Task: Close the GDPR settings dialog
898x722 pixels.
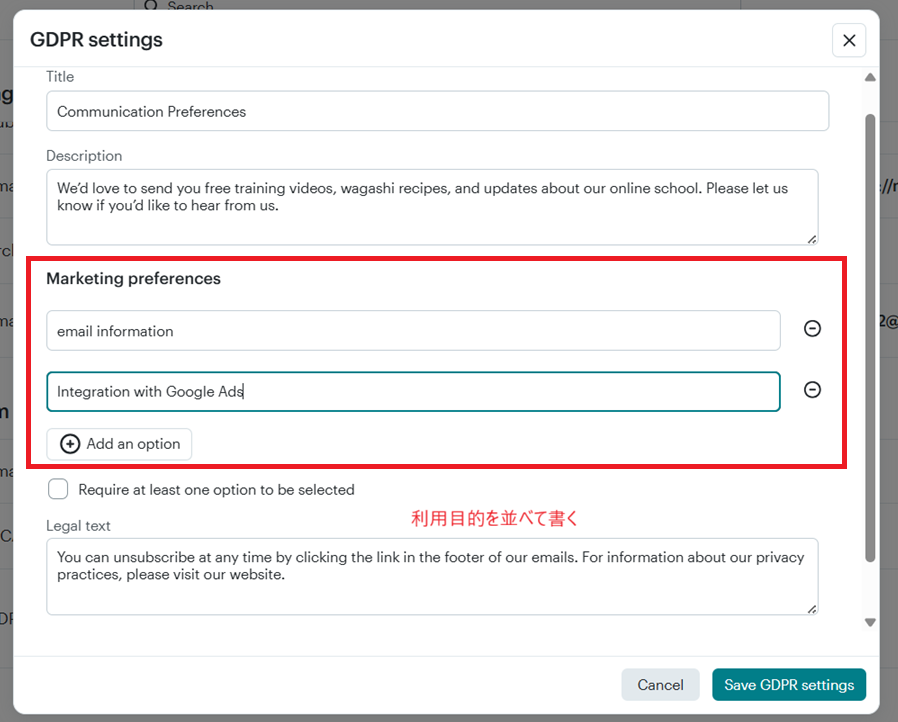Action: (849, 40)
